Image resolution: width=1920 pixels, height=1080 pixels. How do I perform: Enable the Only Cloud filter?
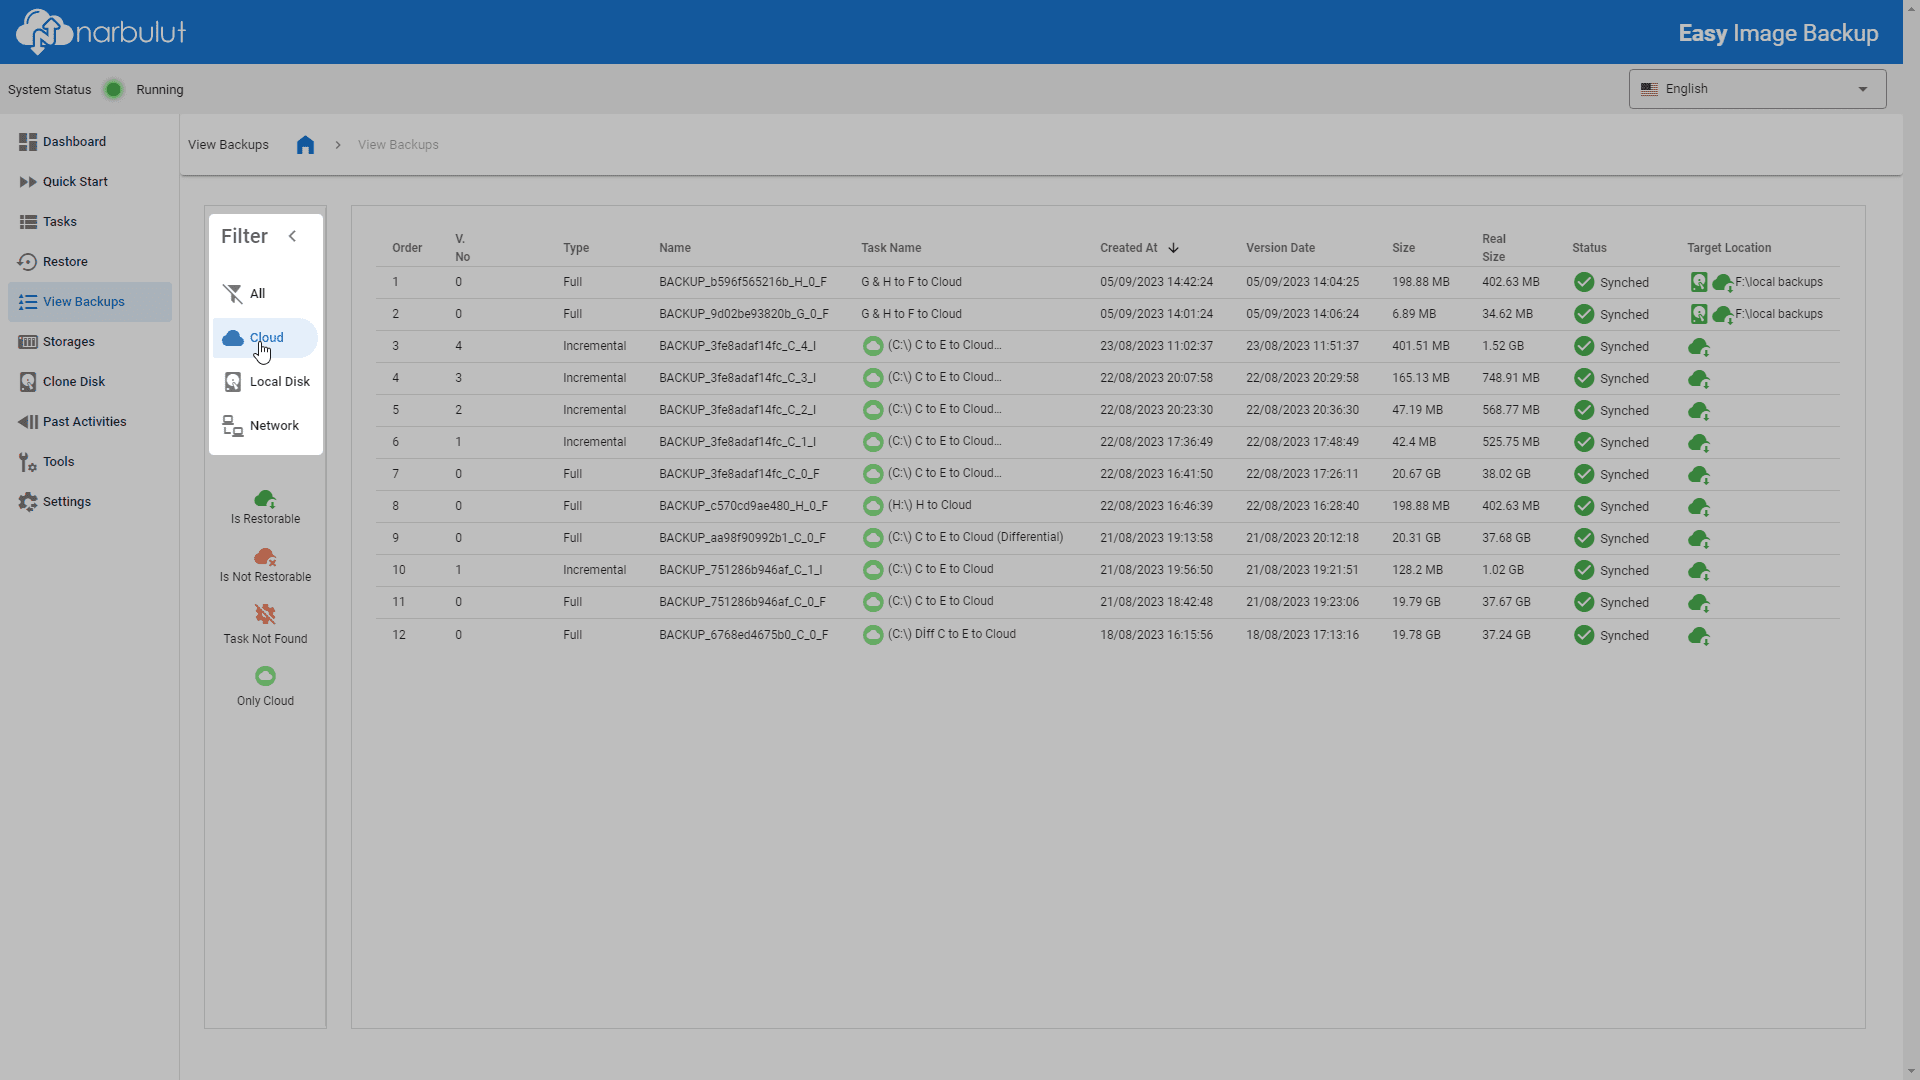pos(265,687)
